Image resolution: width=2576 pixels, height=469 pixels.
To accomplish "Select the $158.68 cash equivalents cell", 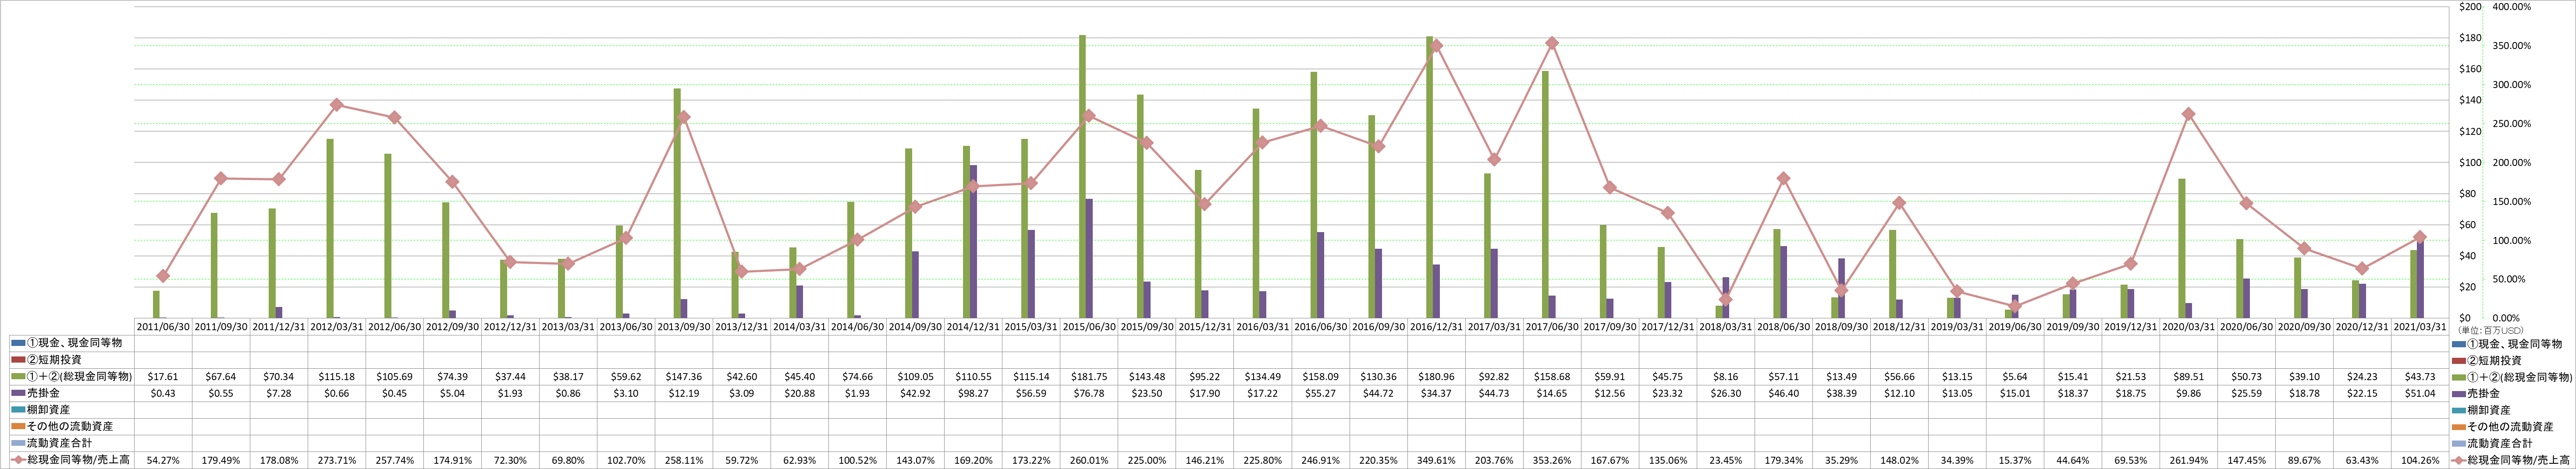I will tap(1553, 377).
